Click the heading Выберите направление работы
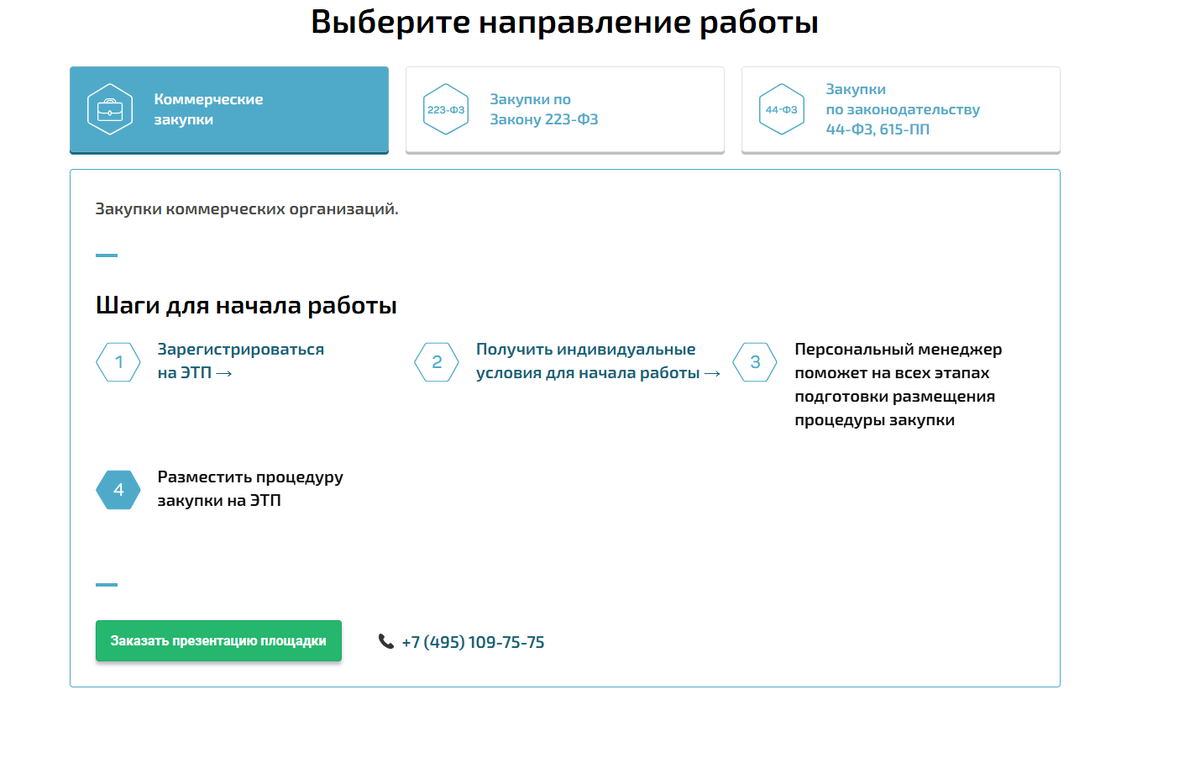This screenshot has height=758, width=1200. (x=565, y=21)
